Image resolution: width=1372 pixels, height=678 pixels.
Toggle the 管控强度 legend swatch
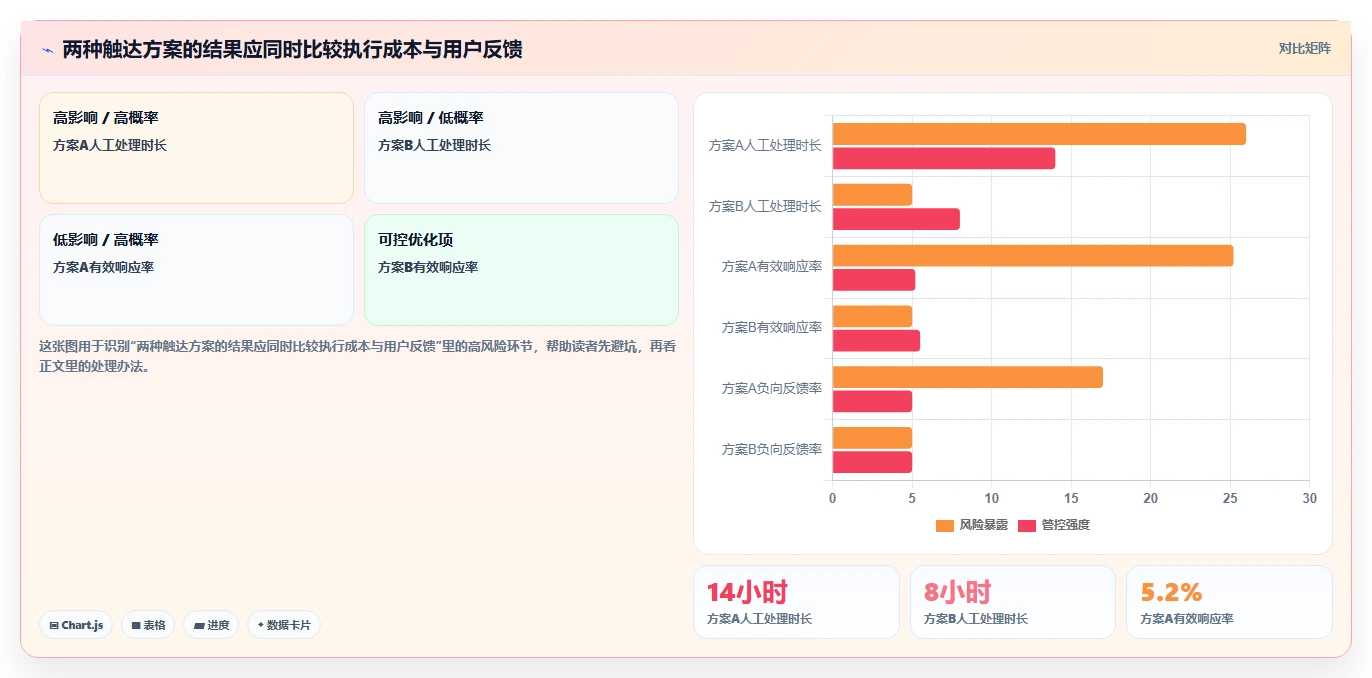click(1027, 525)
